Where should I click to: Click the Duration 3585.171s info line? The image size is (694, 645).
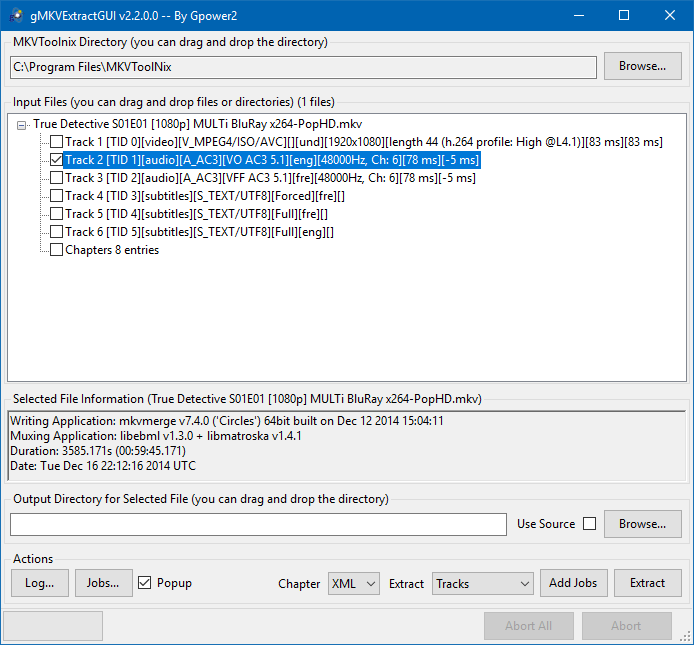pyautogui.click(x=98, y=451)
